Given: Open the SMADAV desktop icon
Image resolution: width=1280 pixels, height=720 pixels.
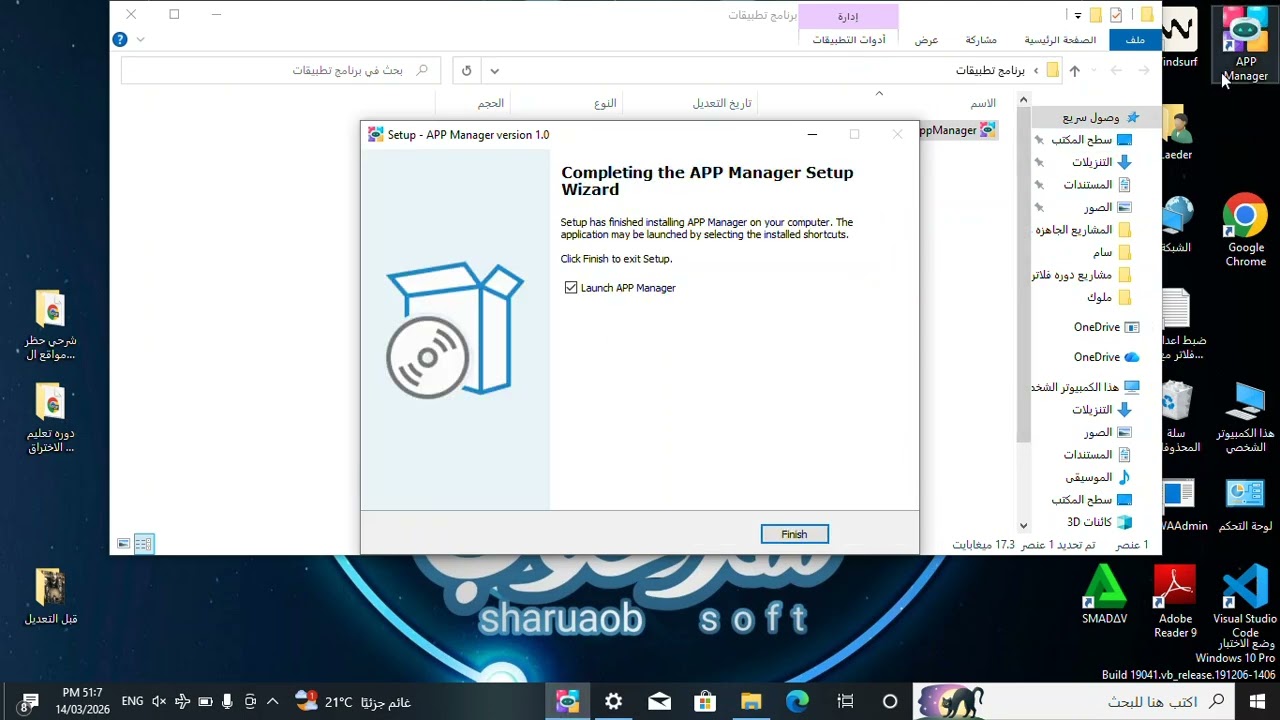Looking at the screenshot, I should tap(1105, 595).
